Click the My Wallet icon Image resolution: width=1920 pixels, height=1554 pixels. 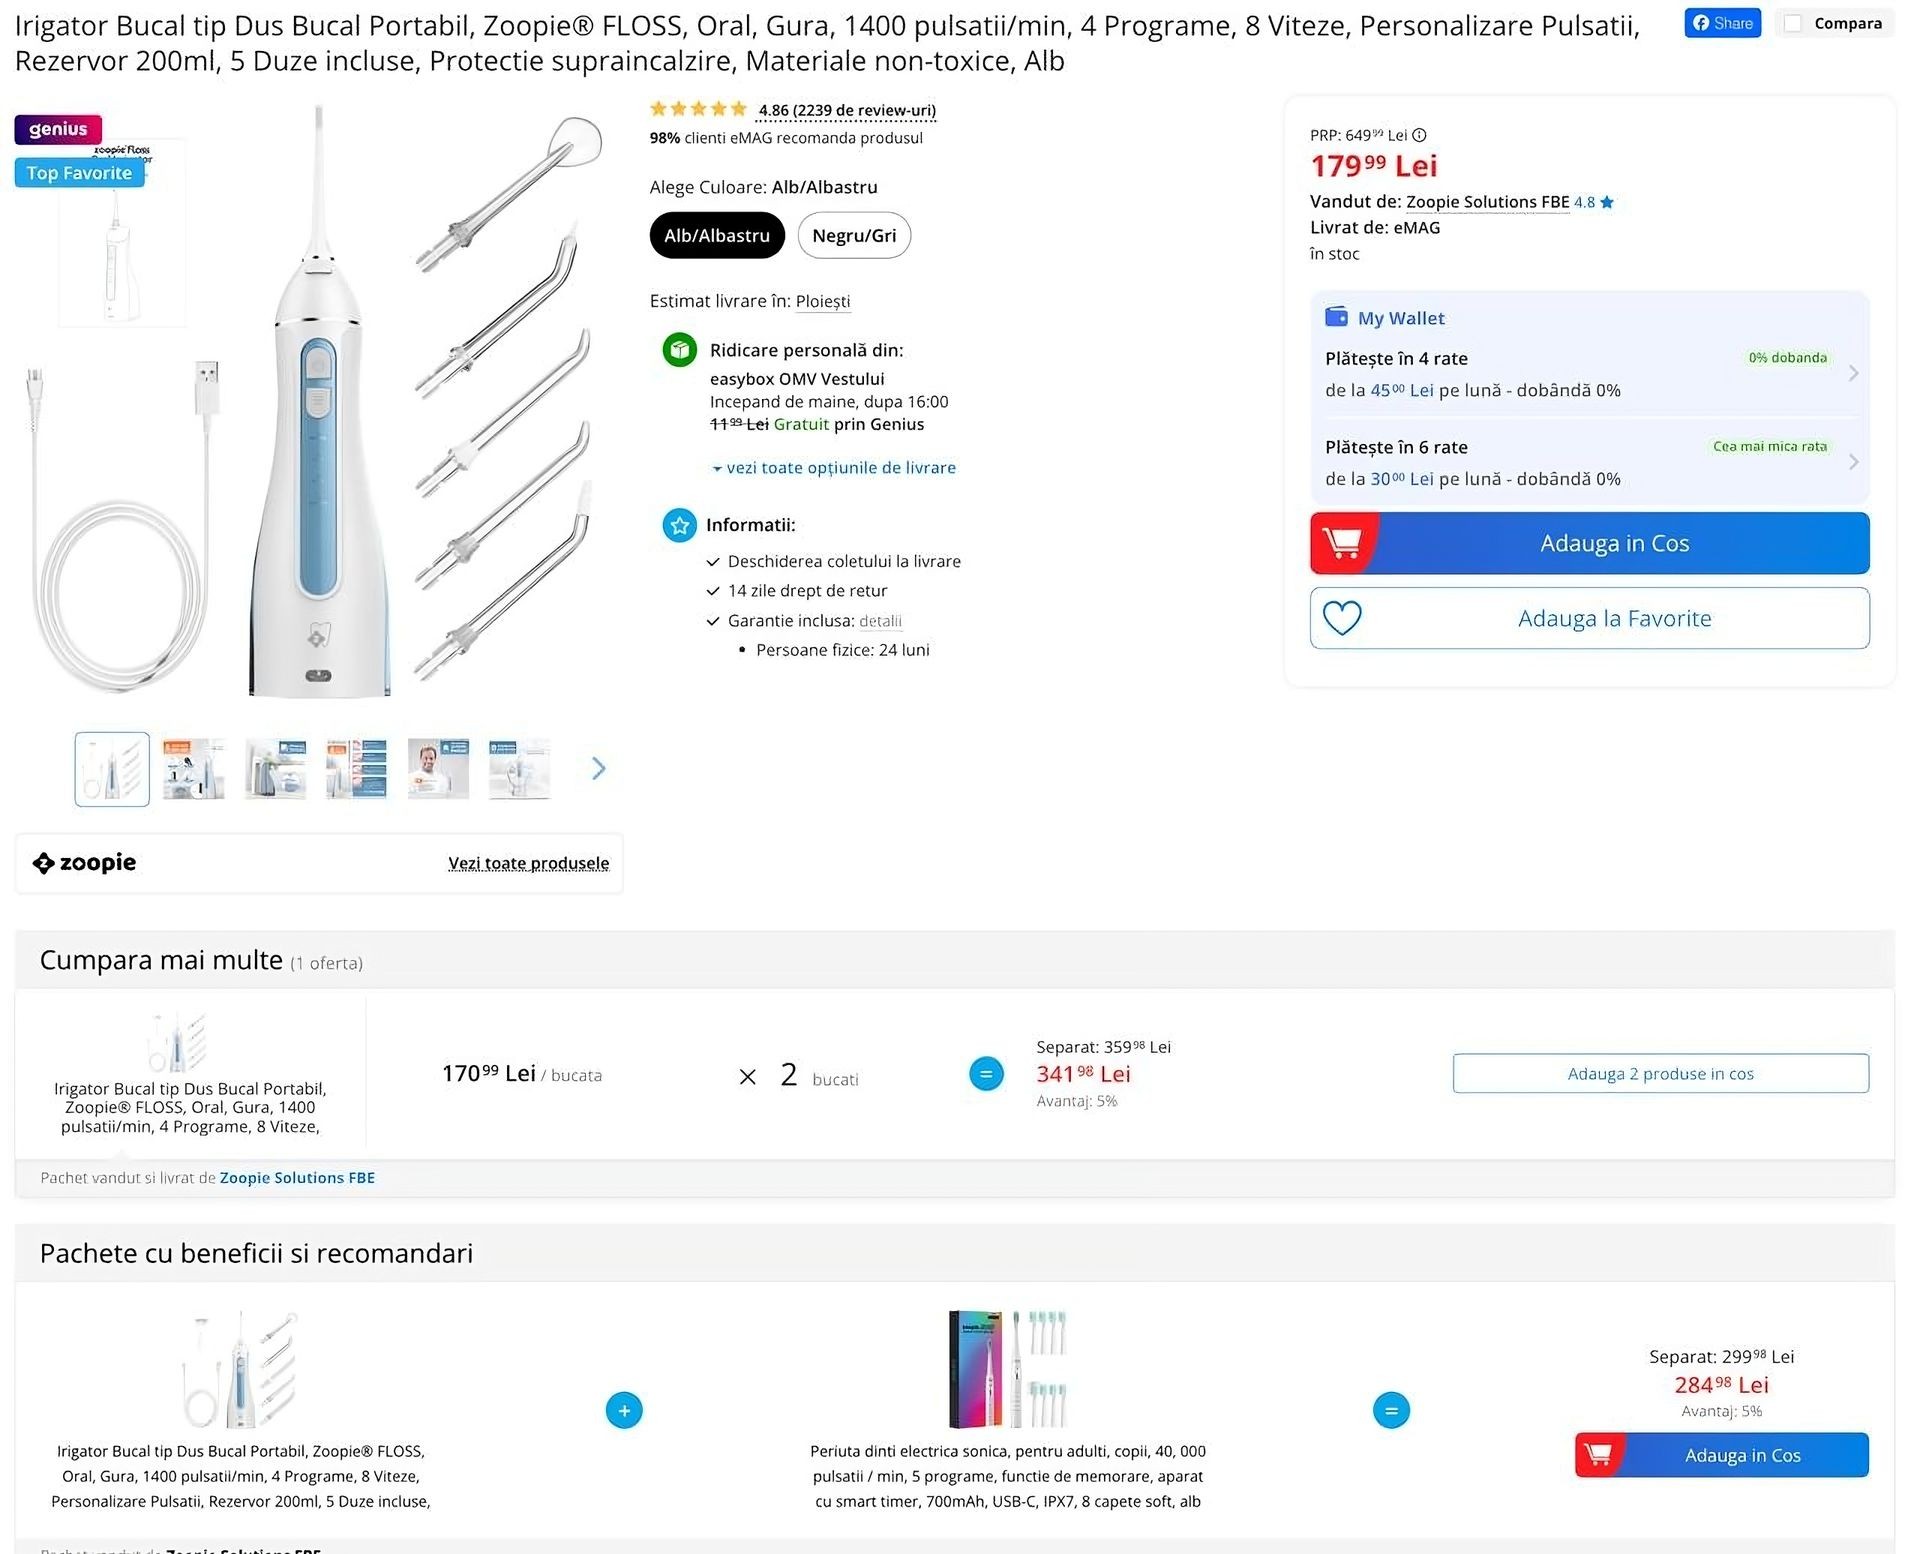point(1336,317)
